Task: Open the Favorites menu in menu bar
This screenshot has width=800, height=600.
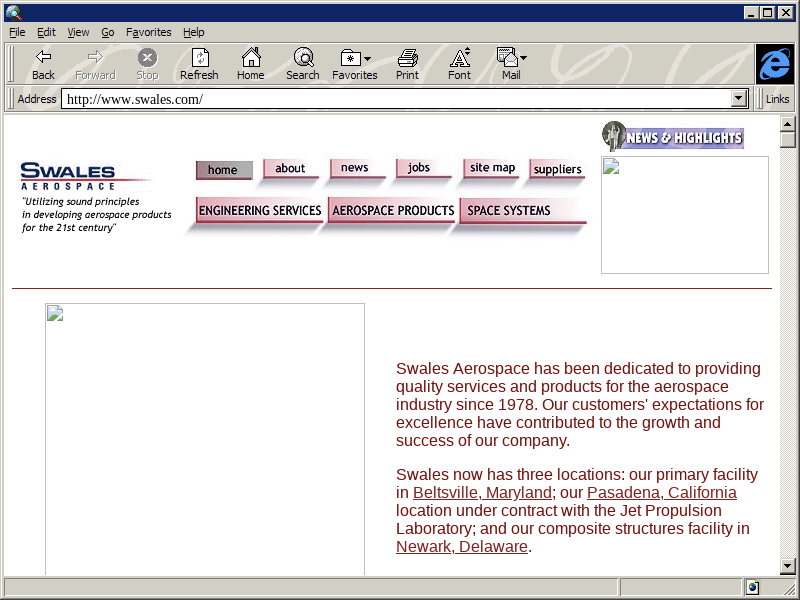Action: [x=148, y=32]
